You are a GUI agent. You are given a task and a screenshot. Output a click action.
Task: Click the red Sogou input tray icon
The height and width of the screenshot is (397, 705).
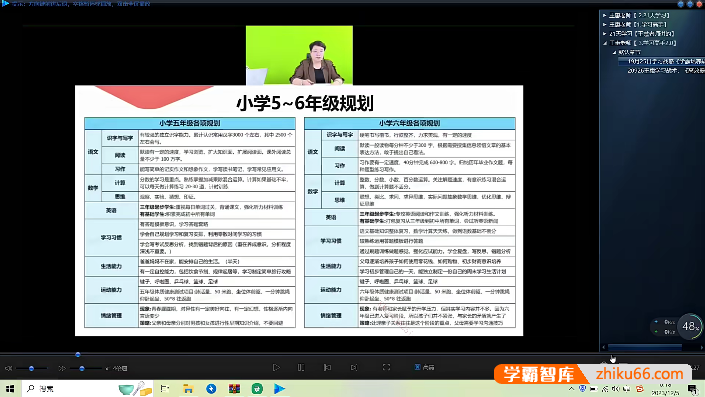(x=640, y=388)
